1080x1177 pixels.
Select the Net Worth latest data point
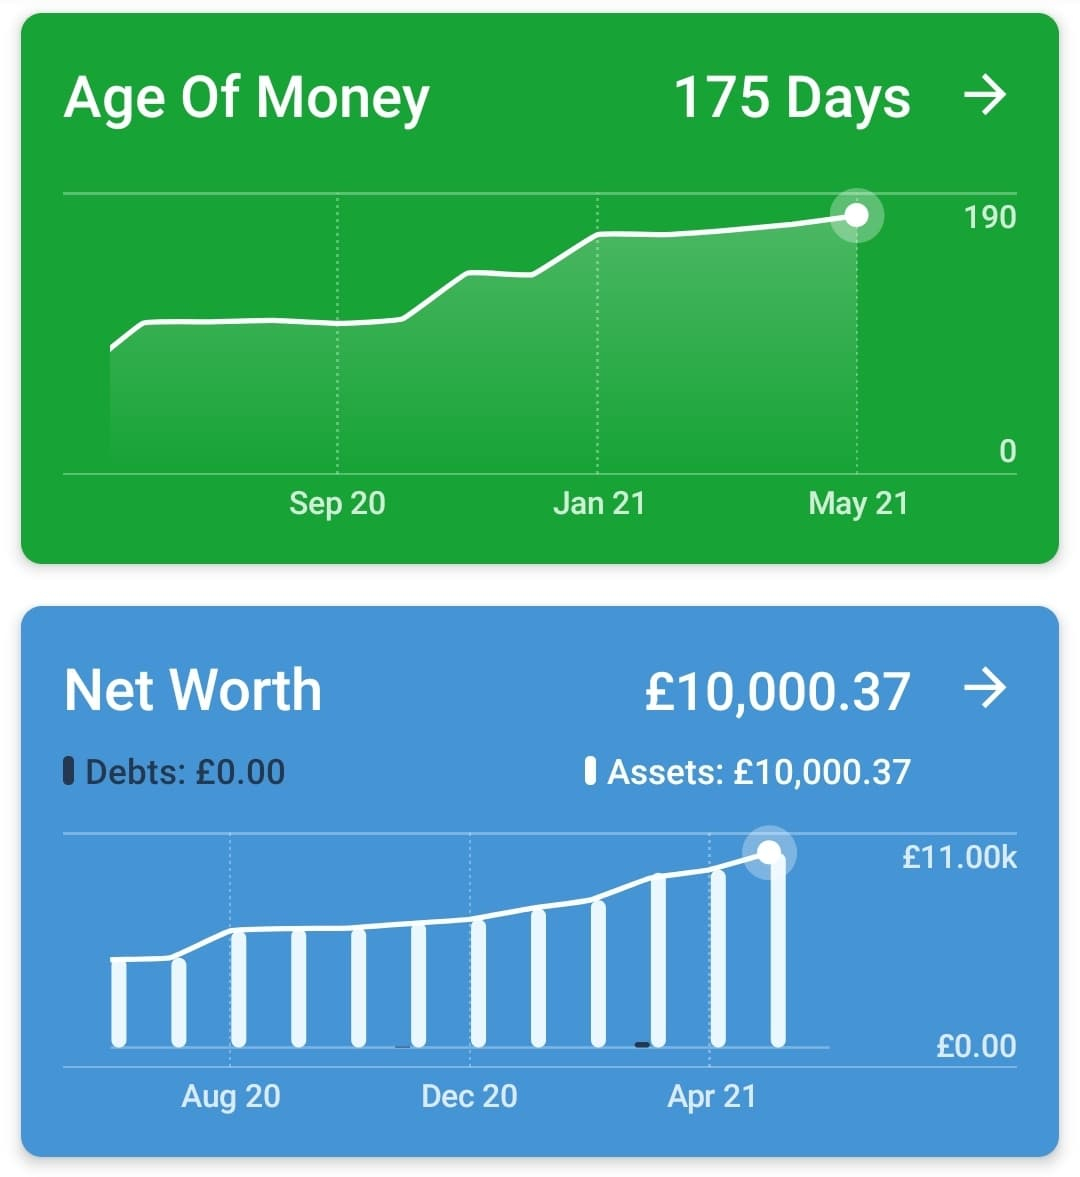coord(769,852)
